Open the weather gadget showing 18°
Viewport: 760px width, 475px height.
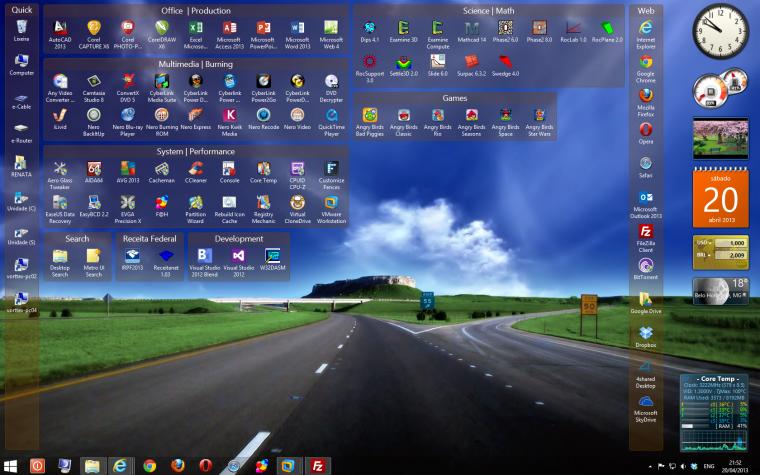click(720, 291)
